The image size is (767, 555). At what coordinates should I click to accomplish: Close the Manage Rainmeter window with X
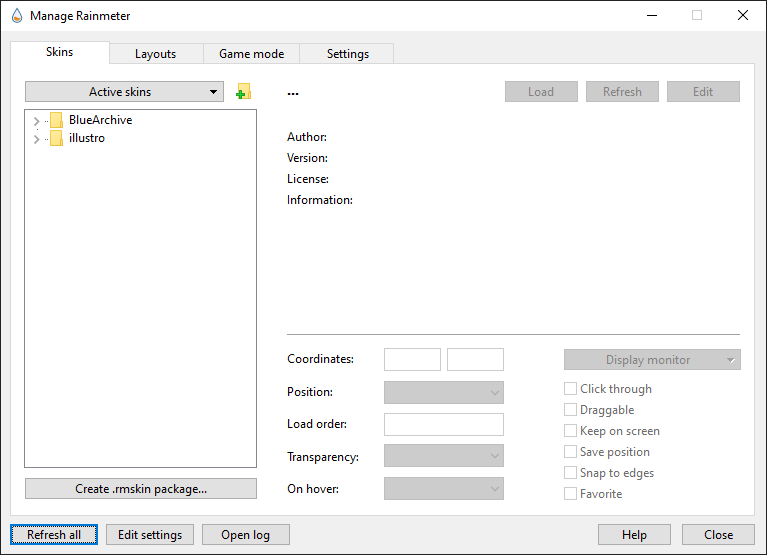pyautogui.click(x=743, y=16)
